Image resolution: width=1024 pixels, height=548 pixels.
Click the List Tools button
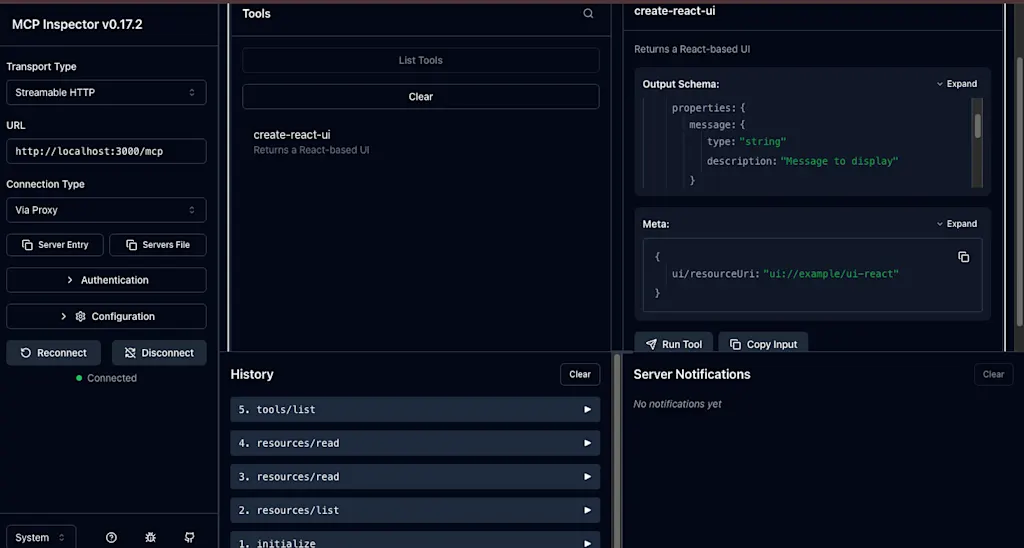(x=421, y=60)
